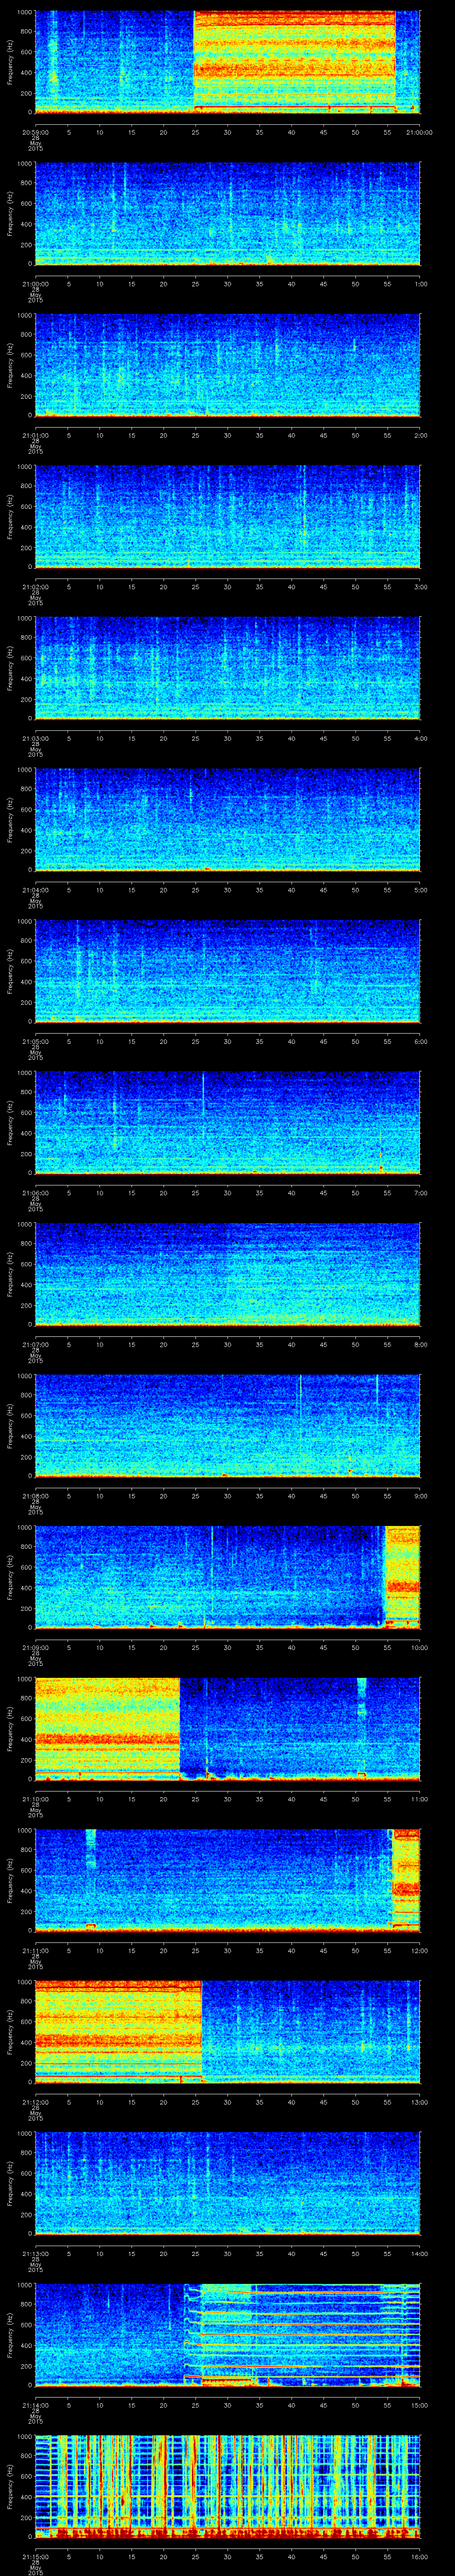Click the 20:59:00 start time label
455x2576 pixels.
tap(35, 132)
